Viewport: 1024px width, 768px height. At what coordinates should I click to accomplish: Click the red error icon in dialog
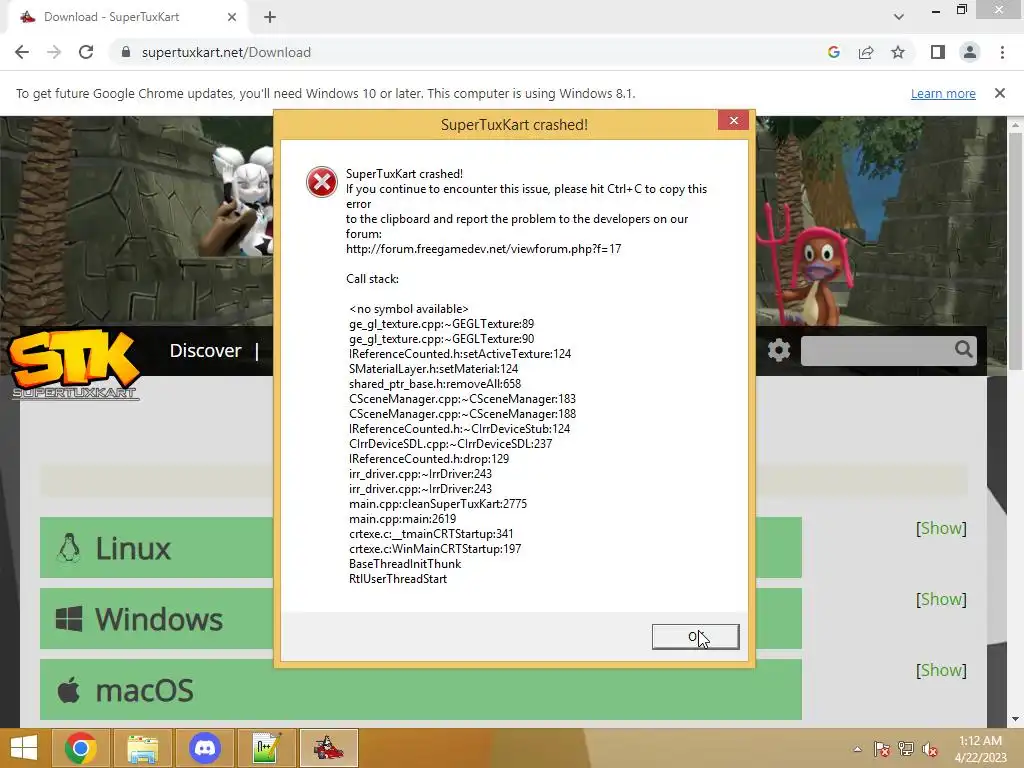[x=322, y=182]
